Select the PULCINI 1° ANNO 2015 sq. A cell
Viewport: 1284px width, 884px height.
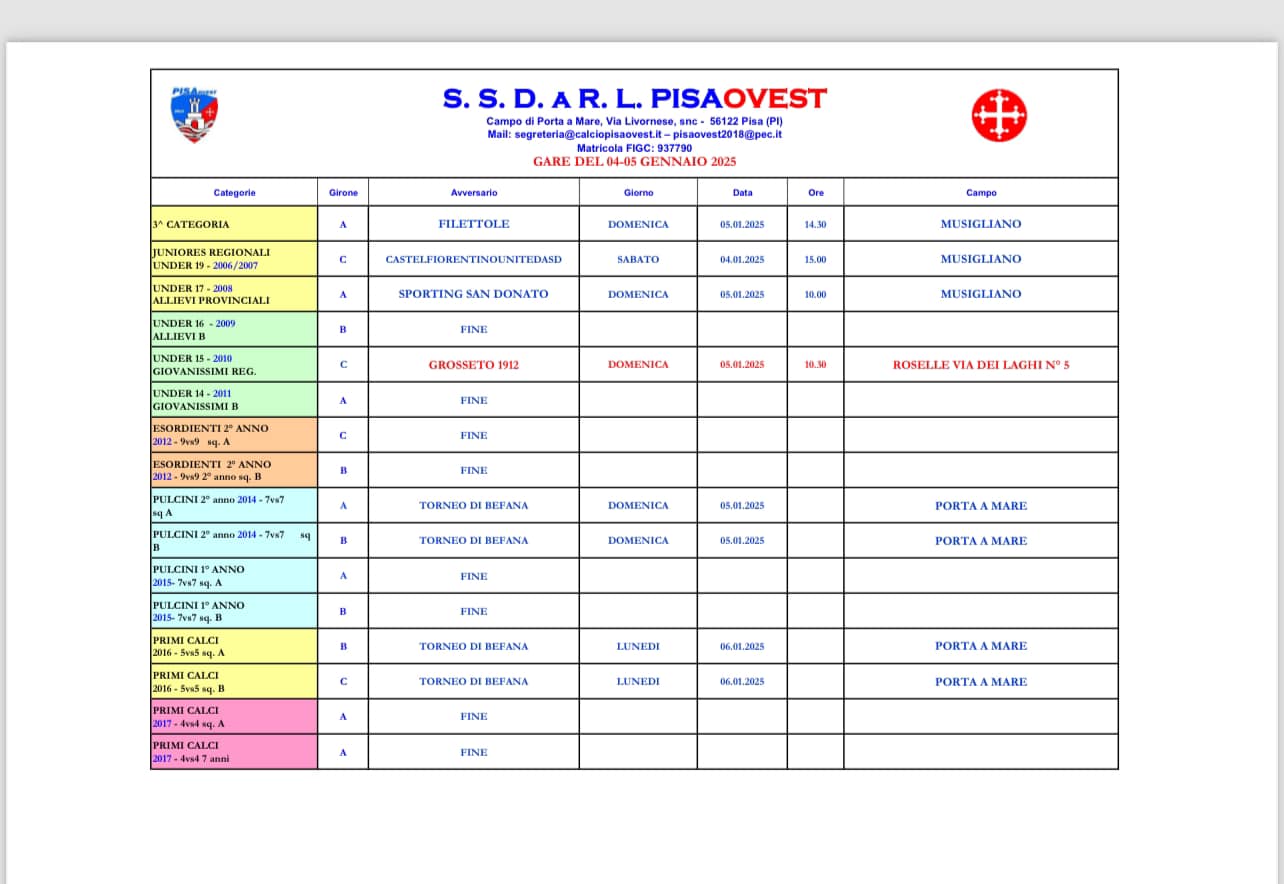tap(234, 576)
